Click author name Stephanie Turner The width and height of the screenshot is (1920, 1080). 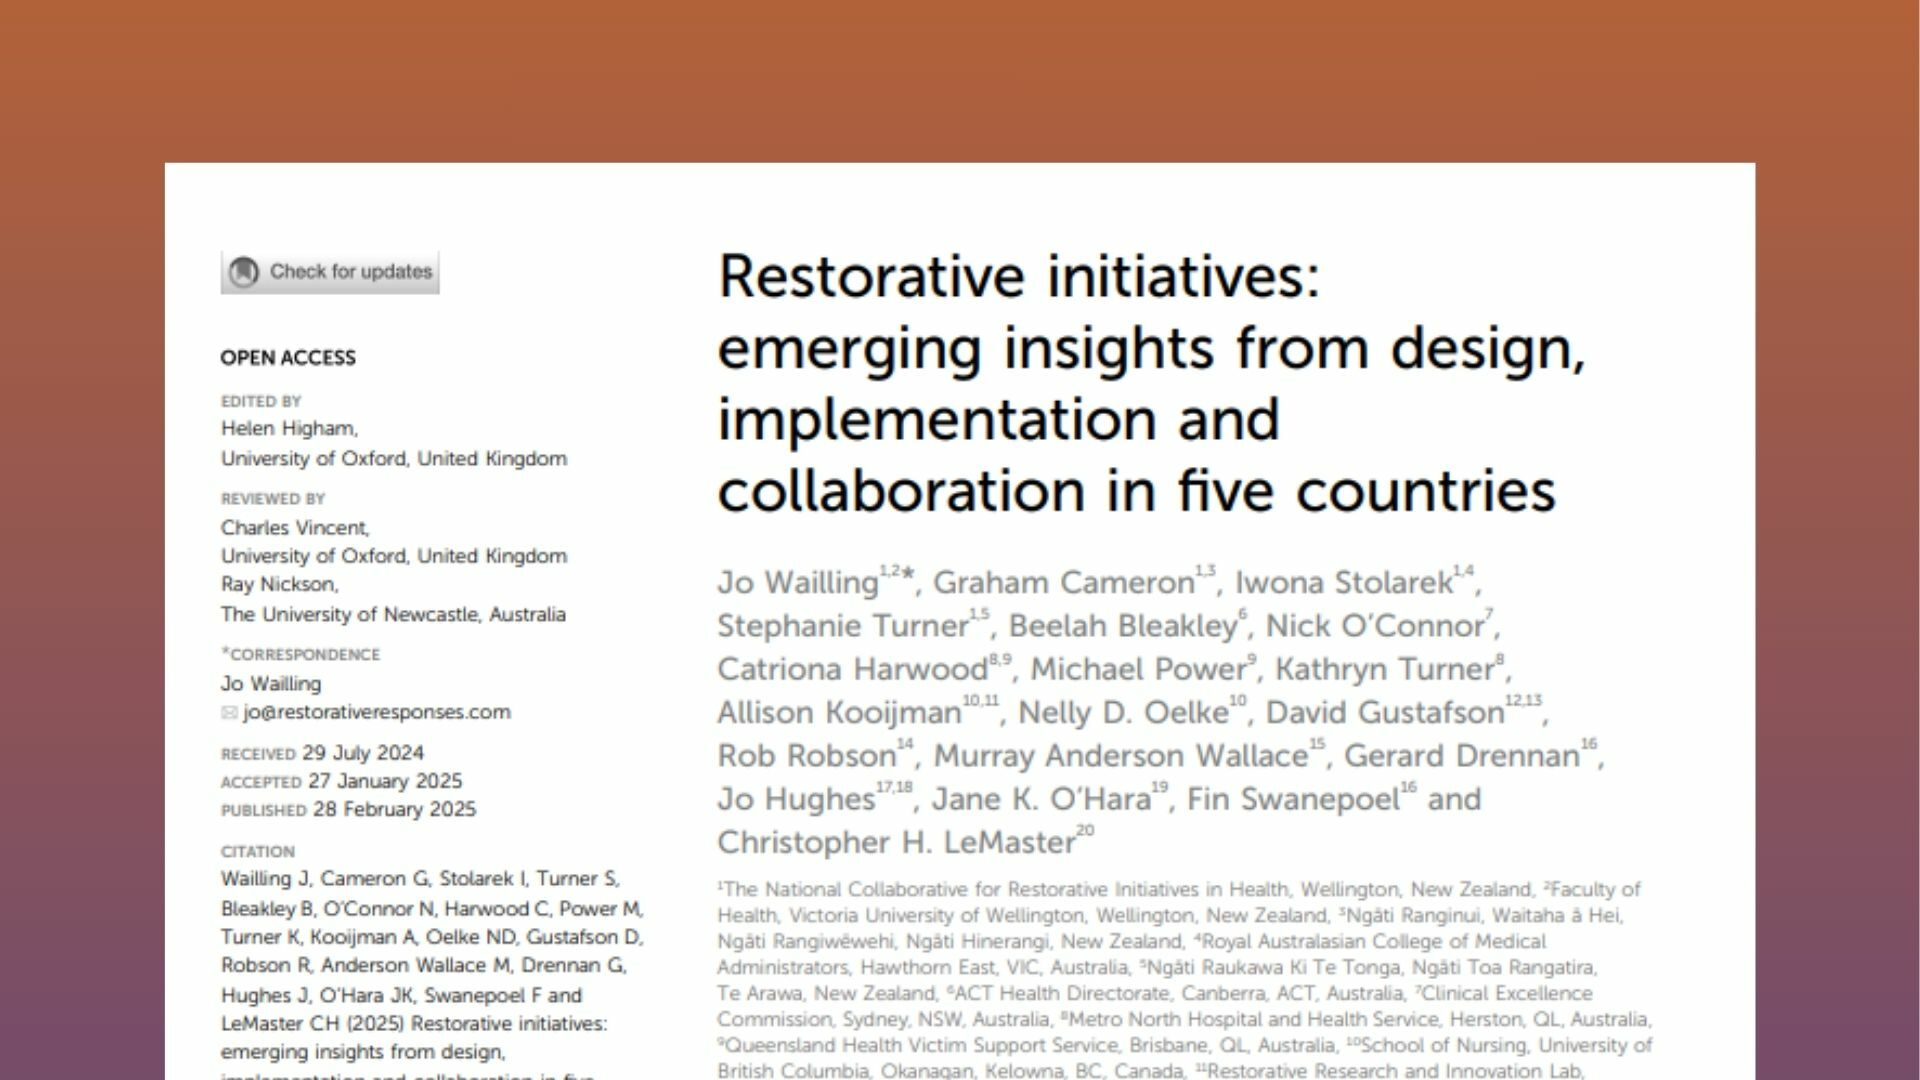pos(843,626)
